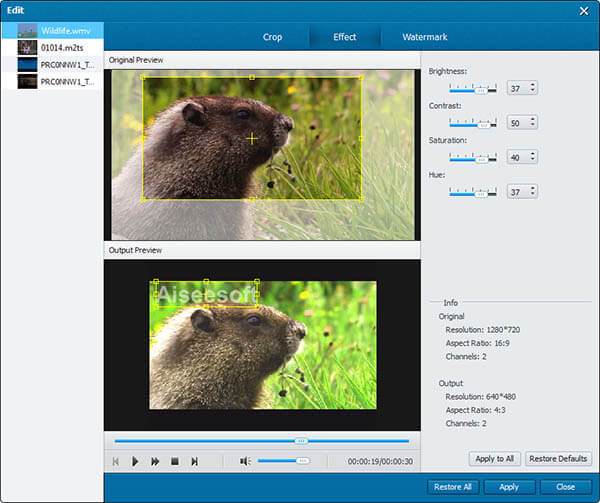Click the next frame icon
The width and height of the screenshot is (600, 503).
(194, 461)
